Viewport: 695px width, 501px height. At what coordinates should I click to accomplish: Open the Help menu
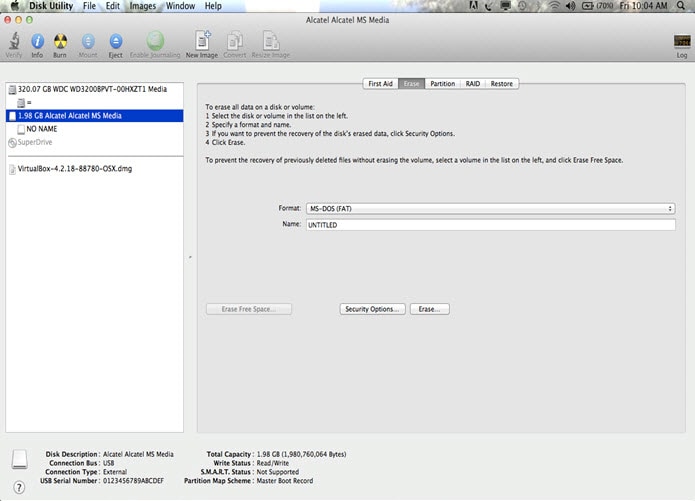pyautogui.click(x=213, y=6)
